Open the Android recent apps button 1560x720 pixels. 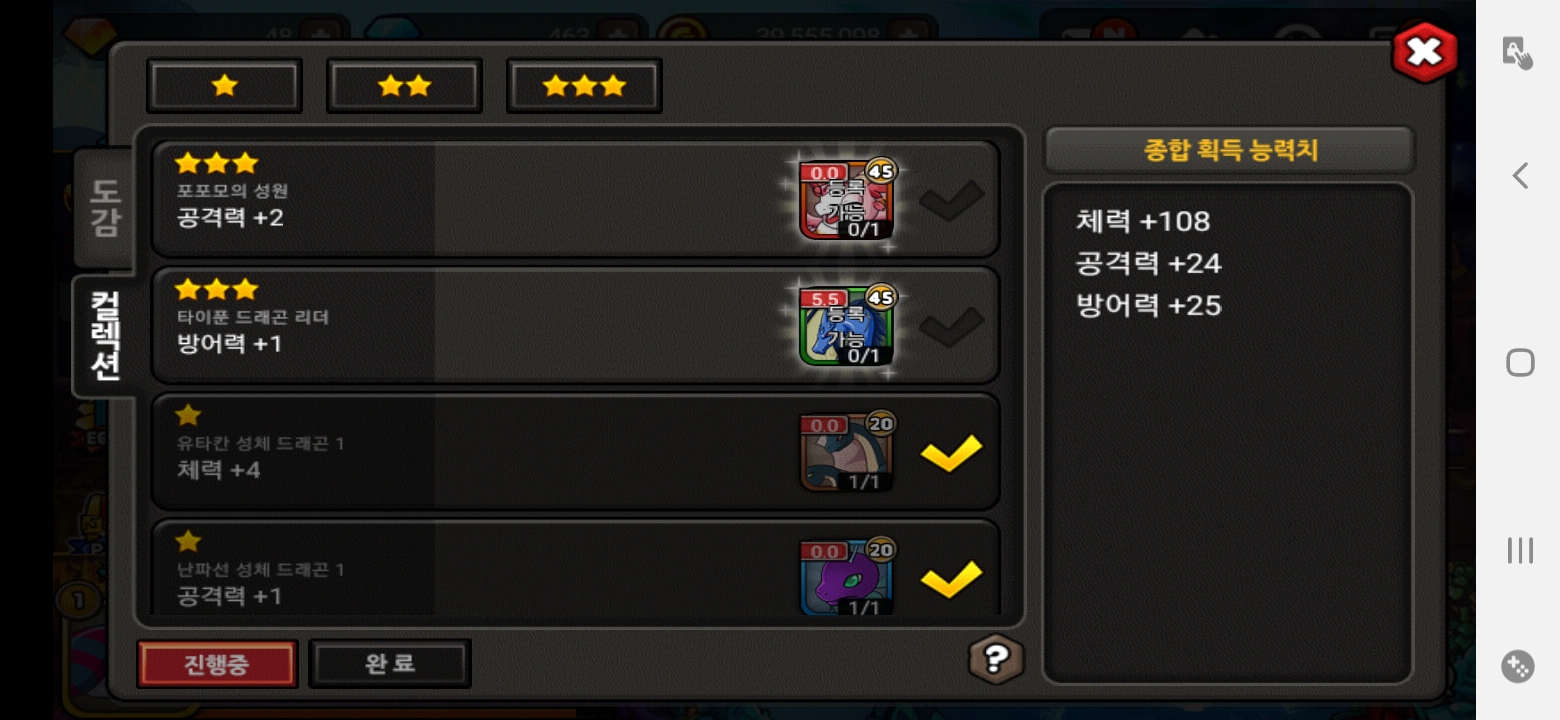point(1520,549)
